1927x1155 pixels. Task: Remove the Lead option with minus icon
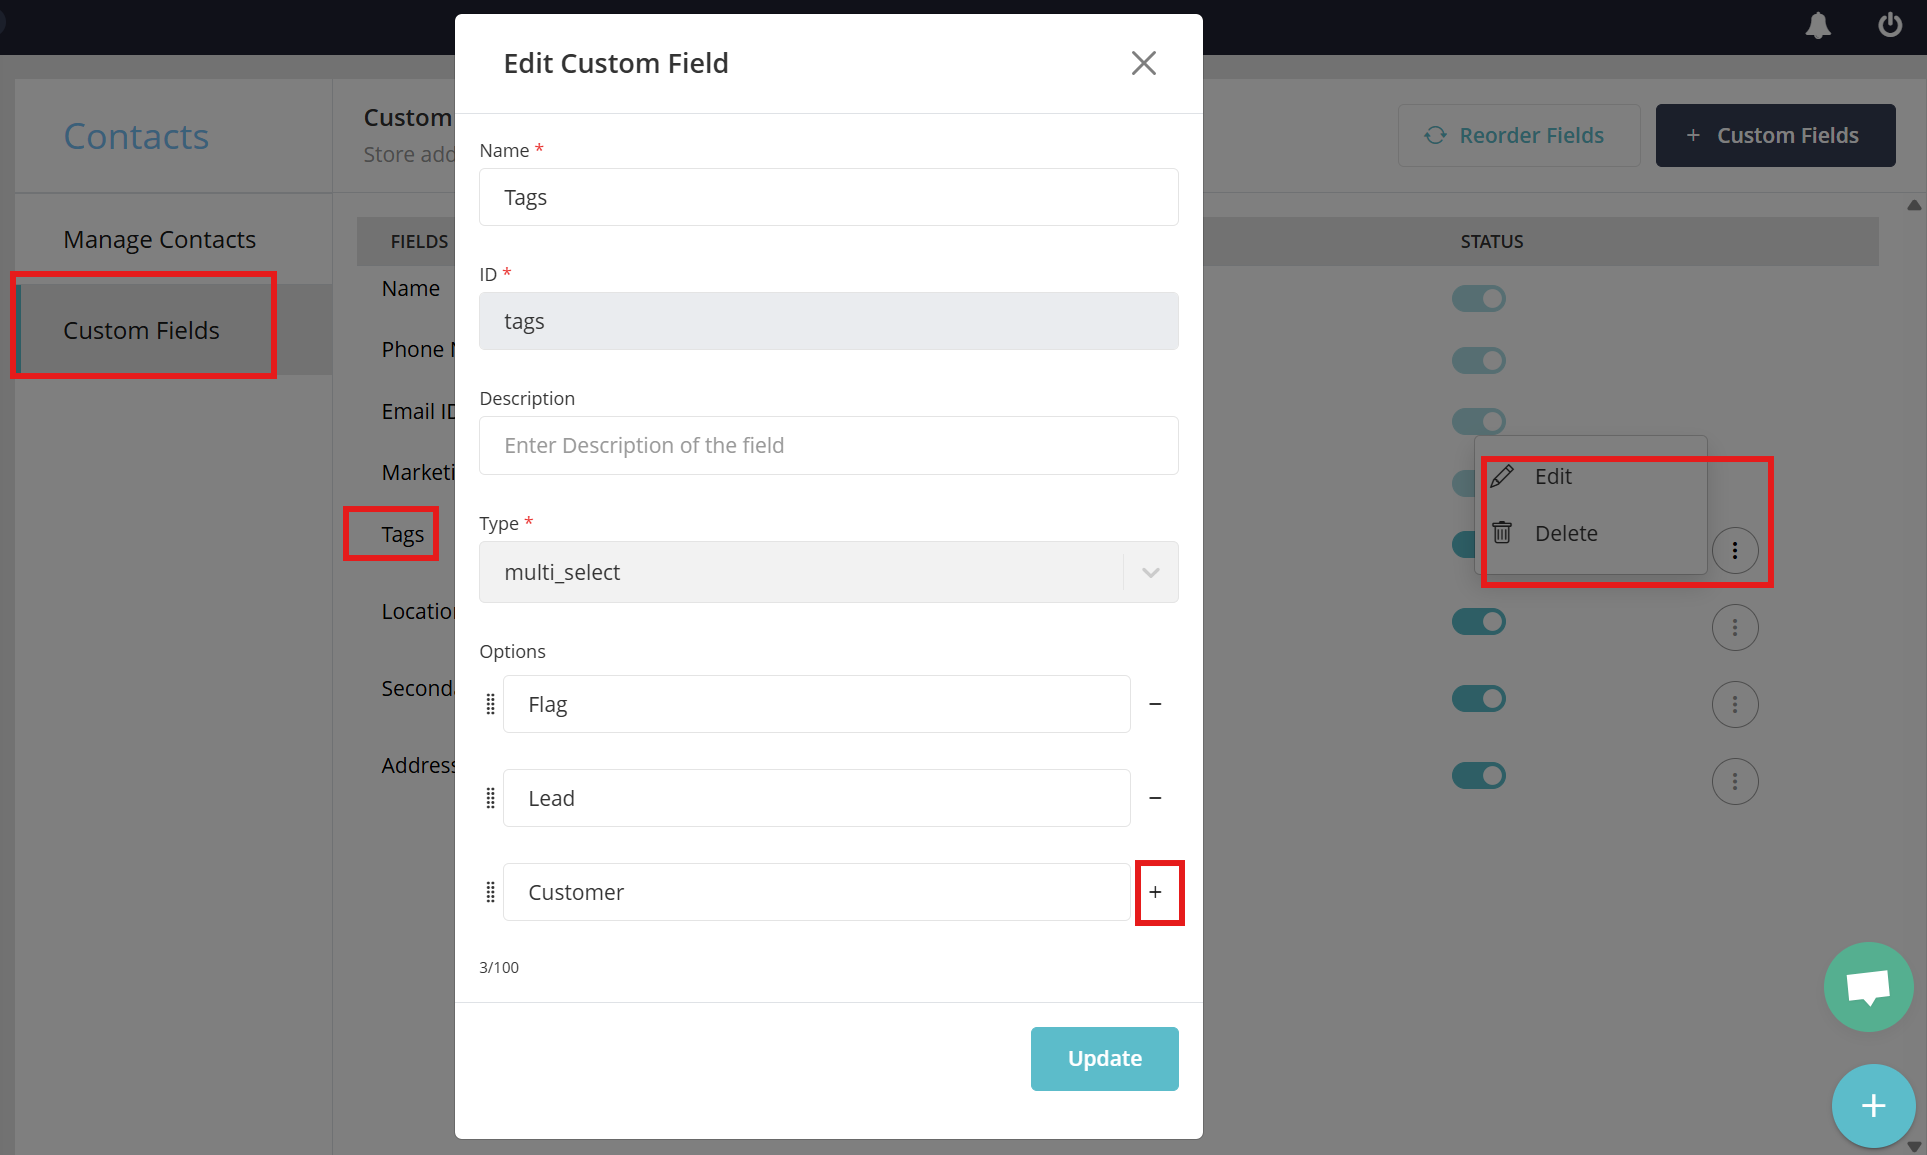point(1155,798)
